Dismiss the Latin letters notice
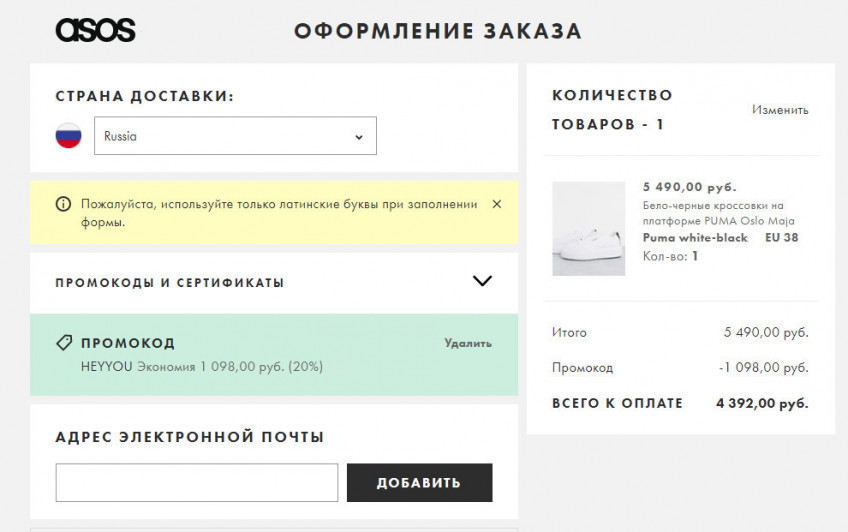848x532 pixels. (497, 204)
